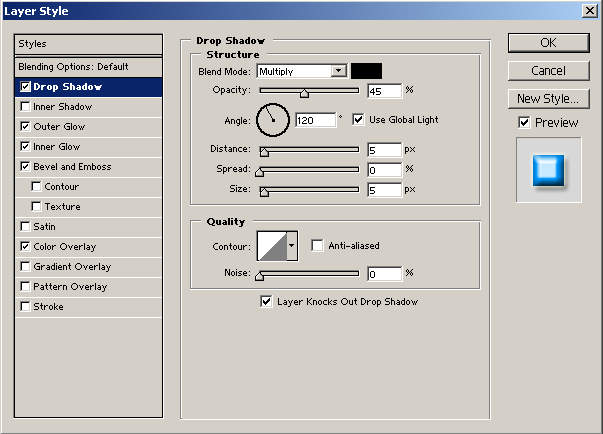The width and height of the screenshot is (603, 434).
Task: Enable the Texture checkbox
Action: coord(36,206)
